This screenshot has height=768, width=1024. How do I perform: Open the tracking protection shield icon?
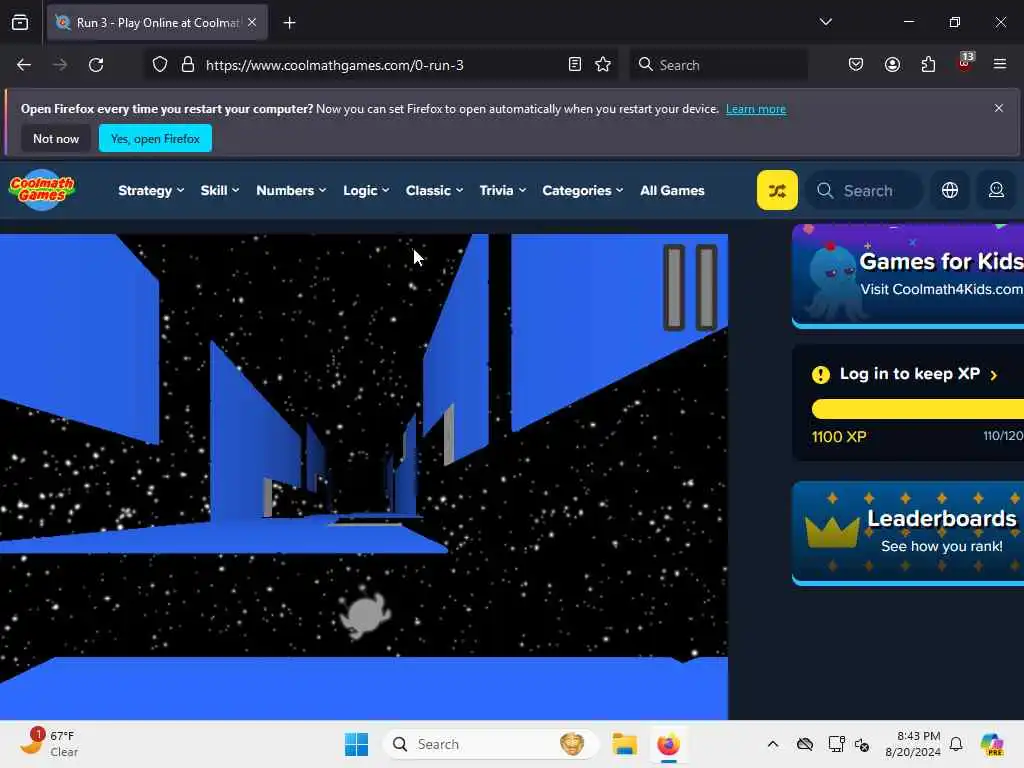click(x=160, y=65)
